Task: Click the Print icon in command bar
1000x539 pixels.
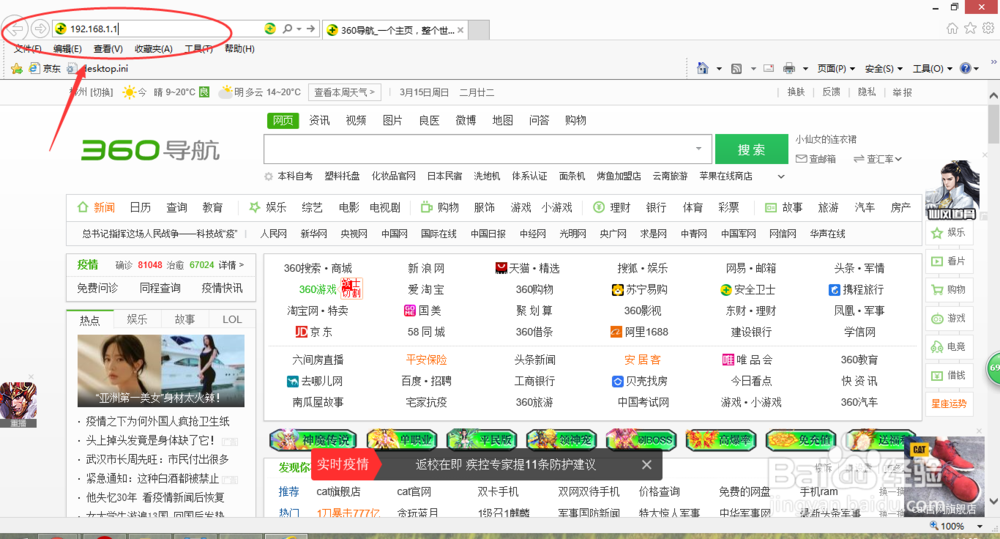Action: click(x=789, y=68)
